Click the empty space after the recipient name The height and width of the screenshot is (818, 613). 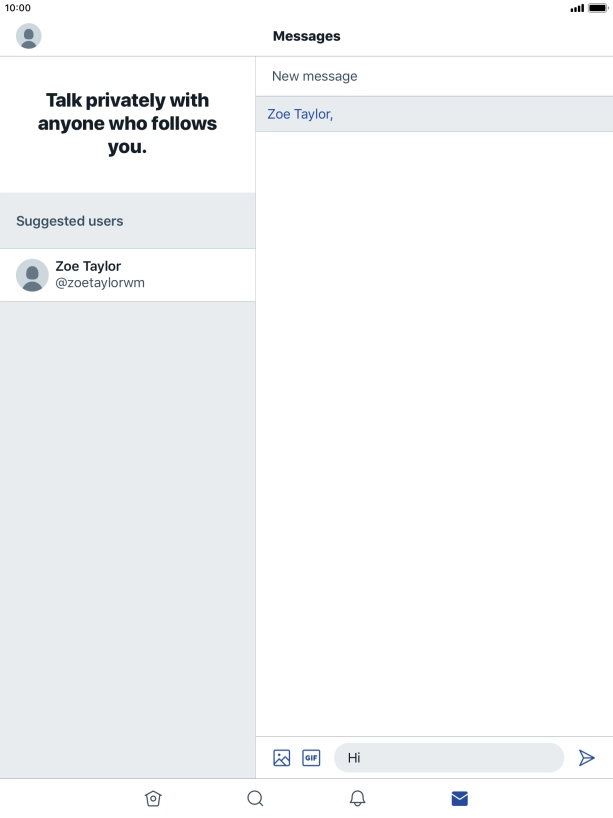(x=472, y=114)
